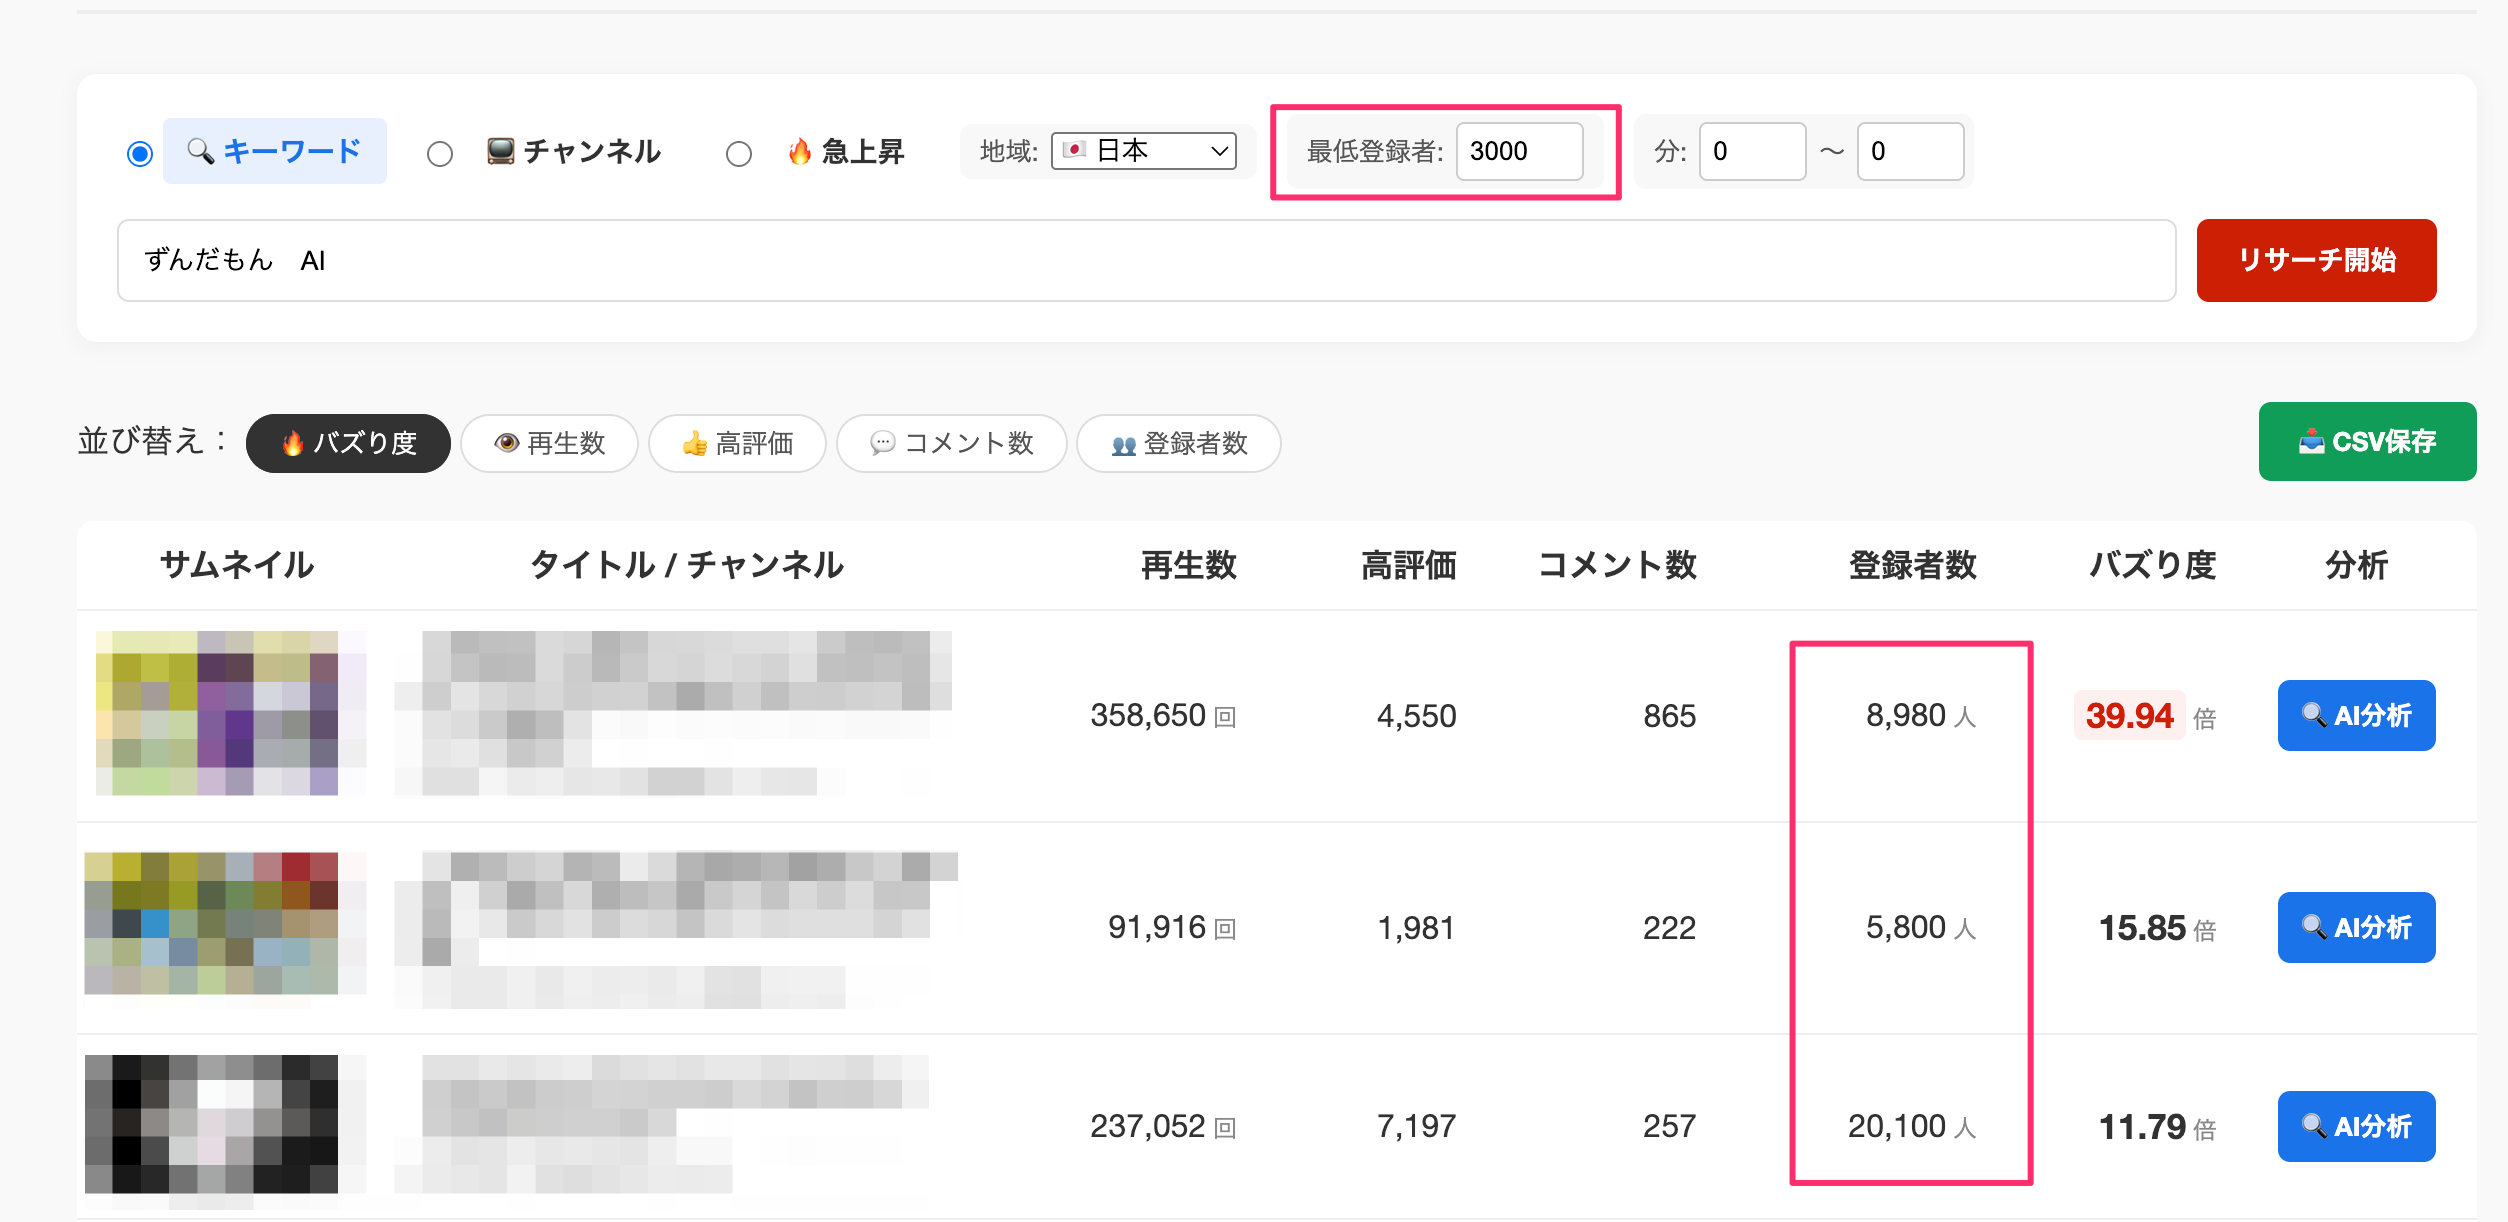Sort results by バズり度
2508x1222 pixels.
click(348, 443)
